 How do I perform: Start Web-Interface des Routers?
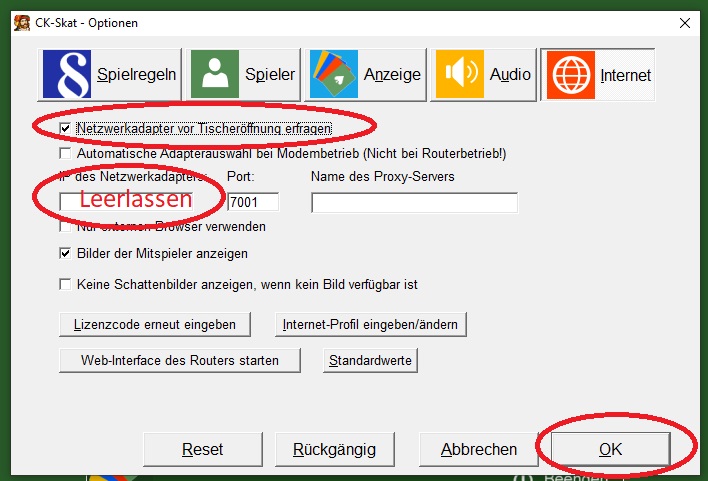[x=181, y=360]
